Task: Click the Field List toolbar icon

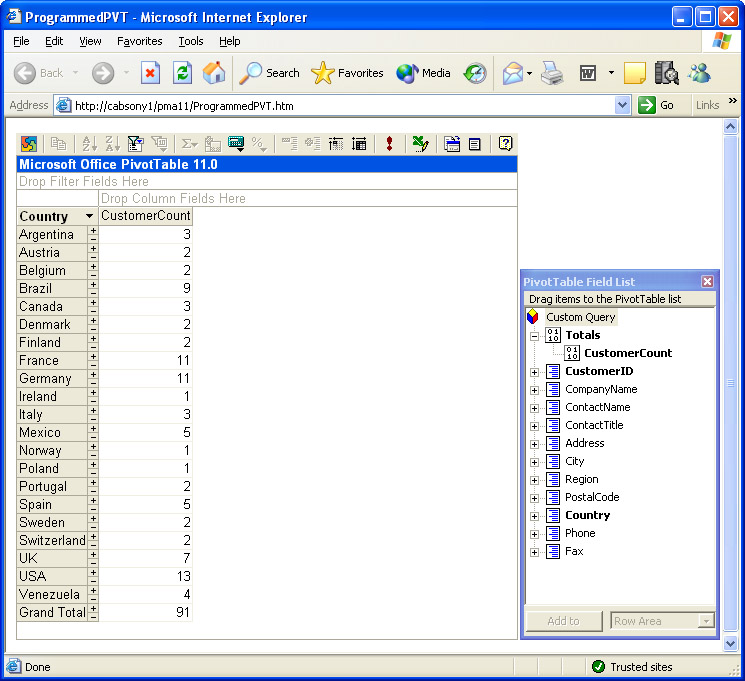Action: pyautogui.click(x=475, y=144)
